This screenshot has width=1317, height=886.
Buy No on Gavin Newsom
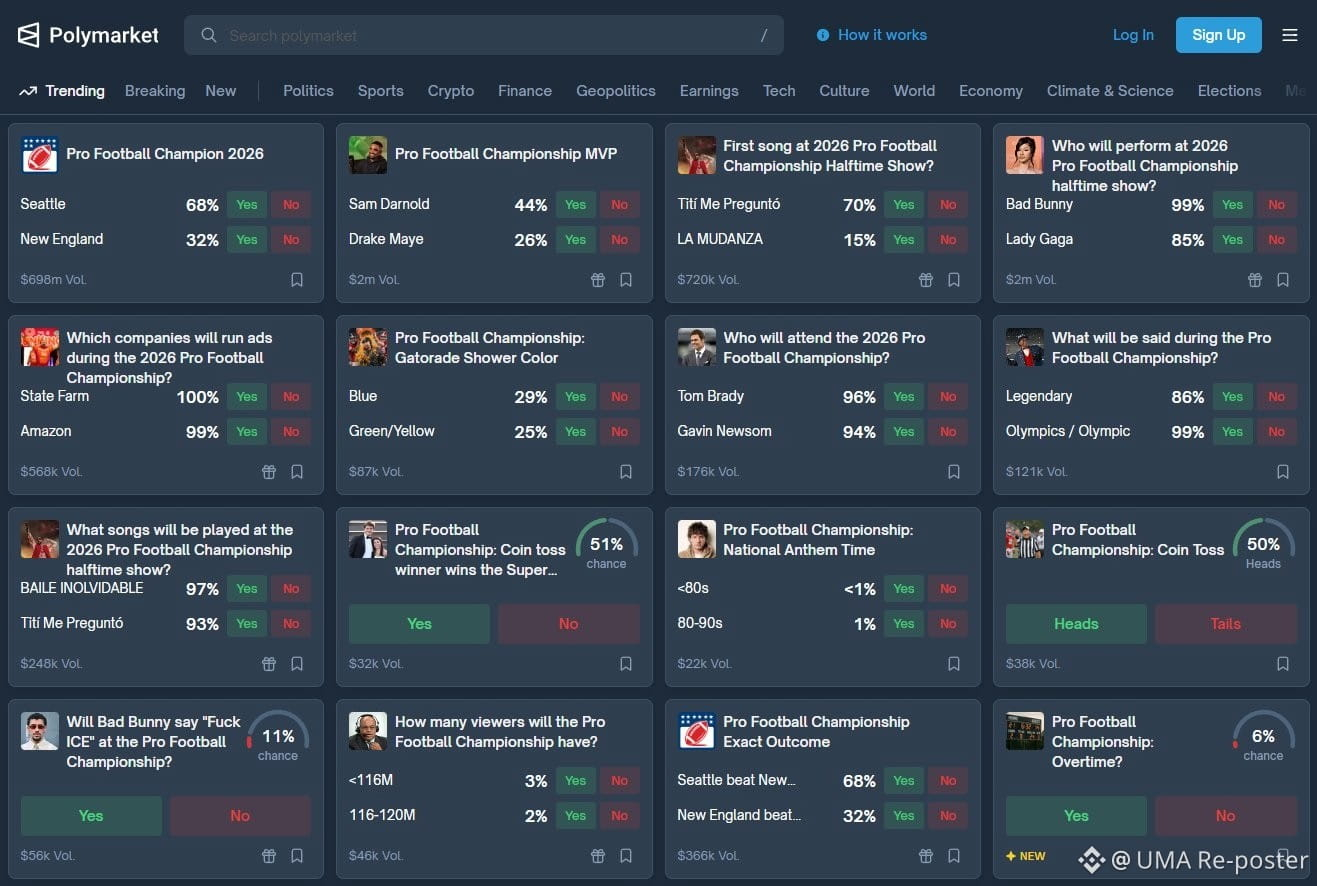[x=948, y=432]
